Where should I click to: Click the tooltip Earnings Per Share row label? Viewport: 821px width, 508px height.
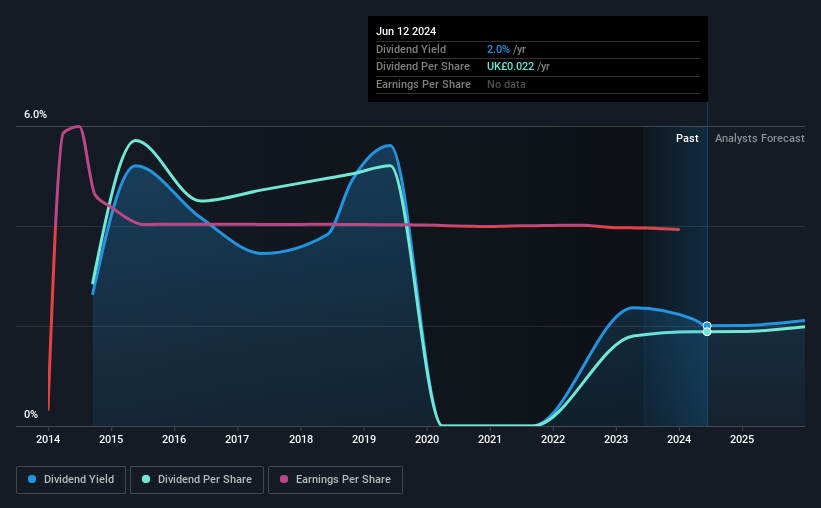[424, 84]
